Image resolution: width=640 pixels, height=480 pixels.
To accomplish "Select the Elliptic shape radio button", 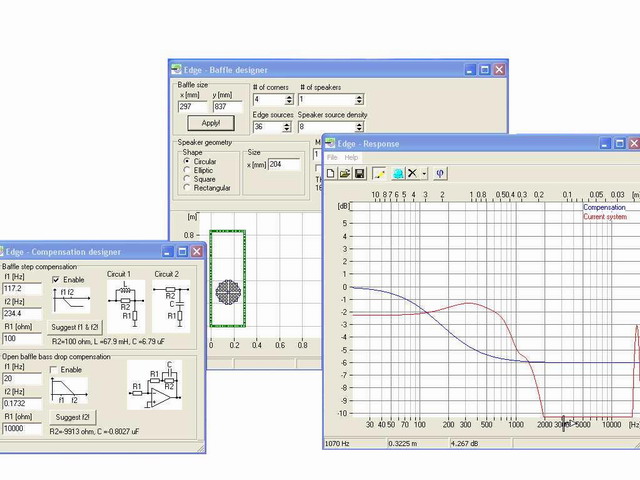I will 187,170.
